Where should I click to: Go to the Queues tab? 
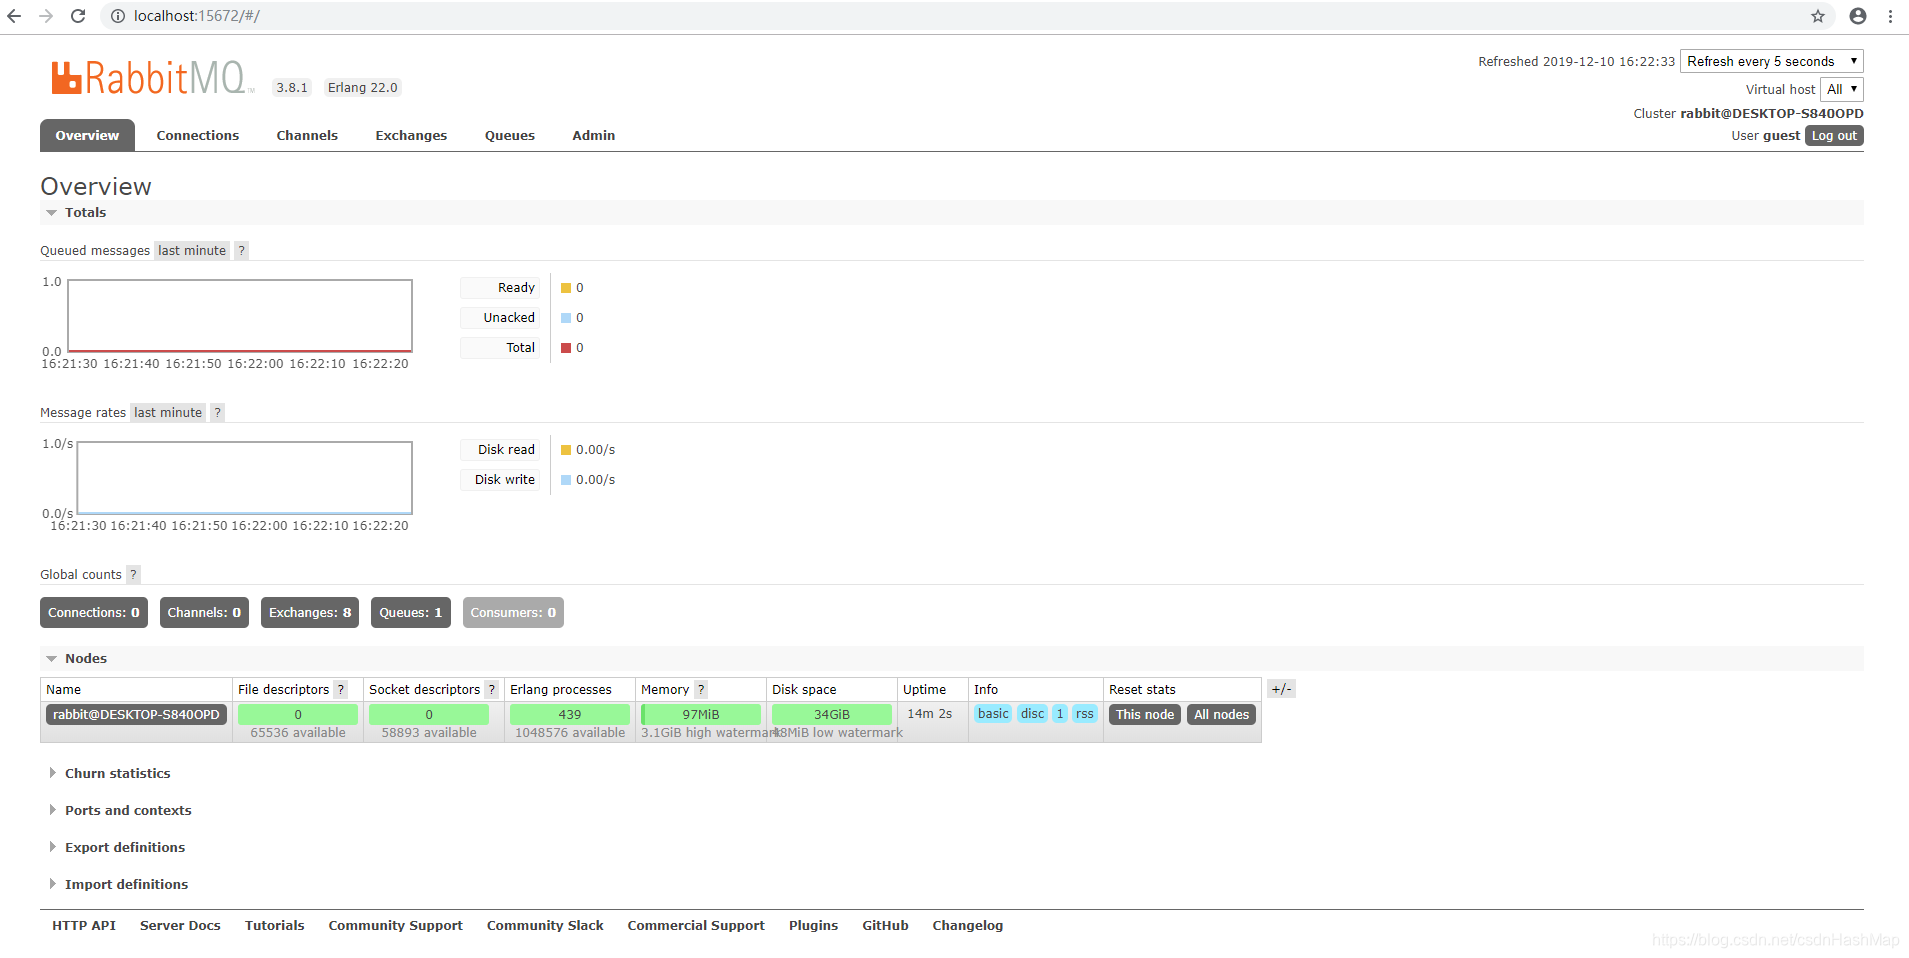pos(510,136)
